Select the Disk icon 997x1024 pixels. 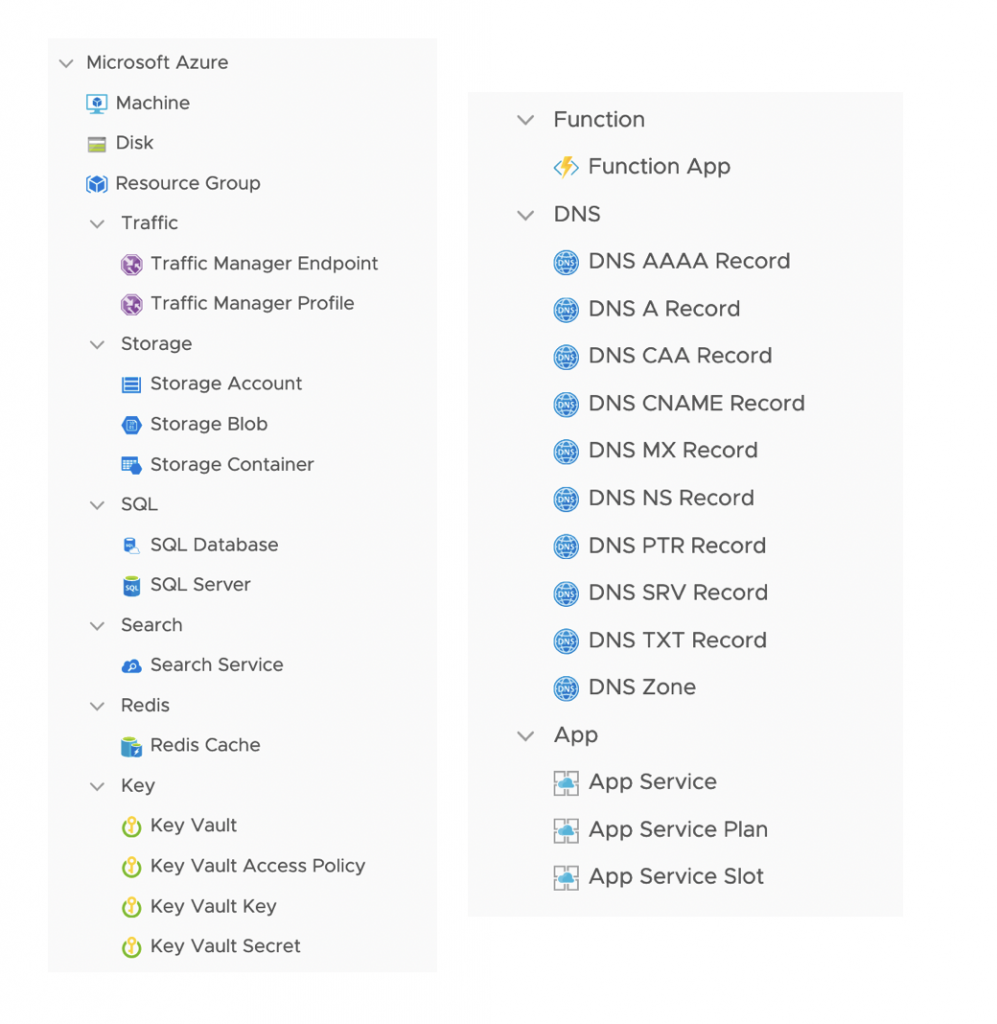(x=97, y=143)
